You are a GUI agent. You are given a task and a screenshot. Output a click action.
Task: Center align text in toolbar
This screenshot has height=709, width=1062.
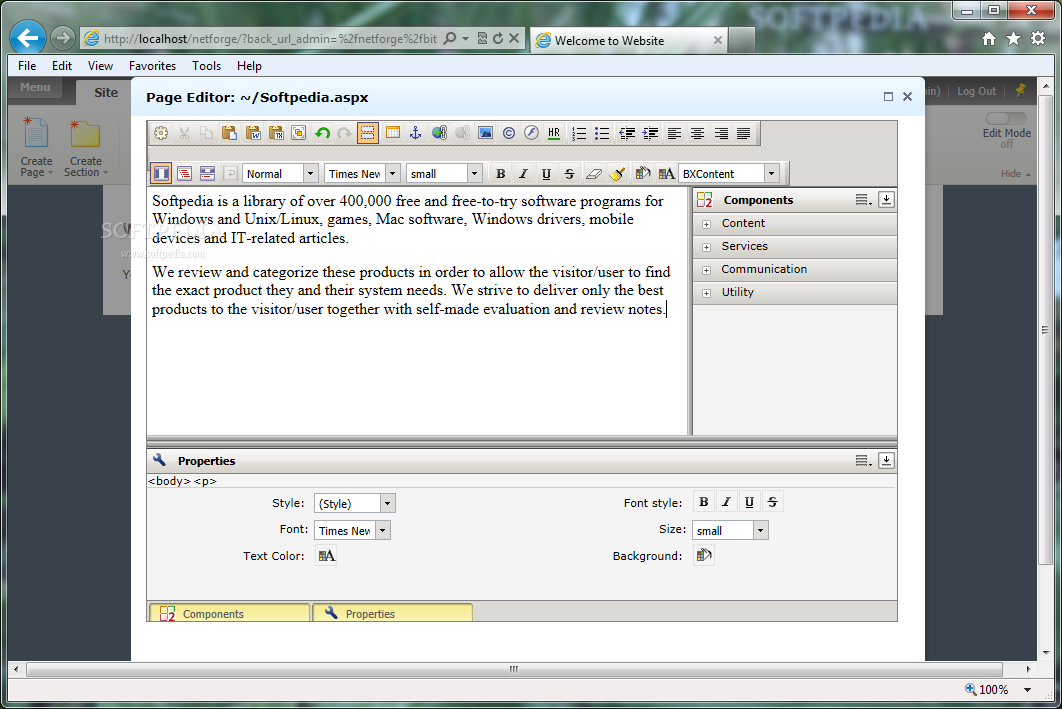(x=697, y=133)
